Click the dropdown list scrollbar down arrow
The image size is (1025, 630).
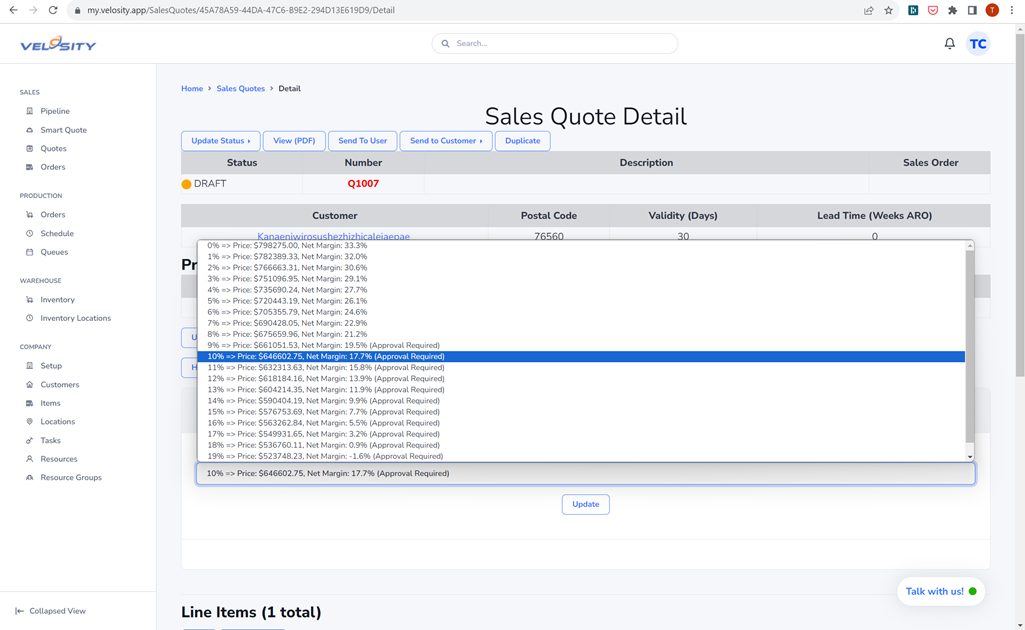tap(969, 457)
